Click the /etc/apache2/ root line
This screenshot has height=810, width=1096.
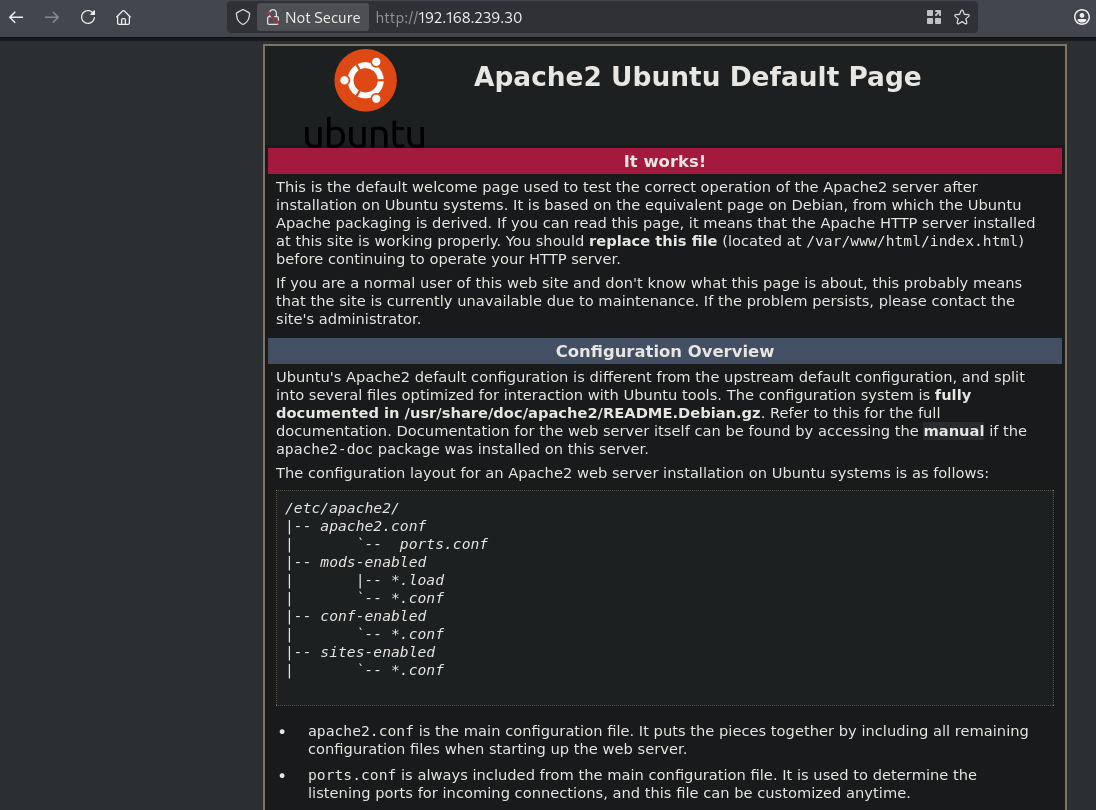point(342,508)
